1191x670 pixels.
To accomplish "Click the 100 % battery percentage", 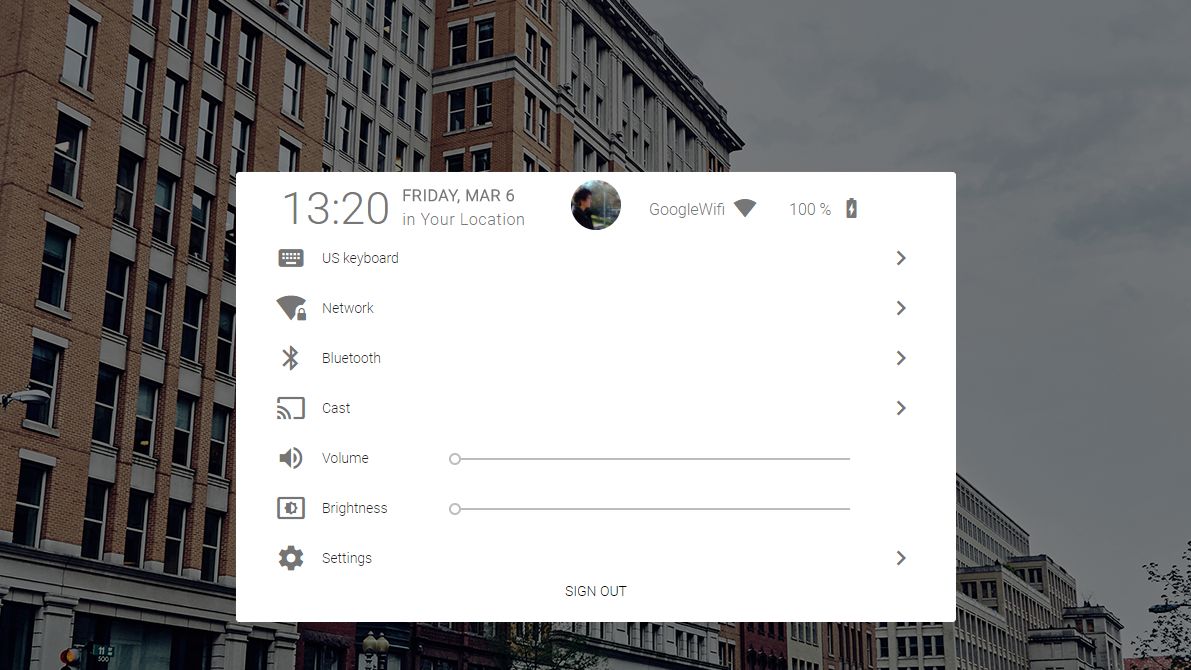I will (x=810, y=210).
